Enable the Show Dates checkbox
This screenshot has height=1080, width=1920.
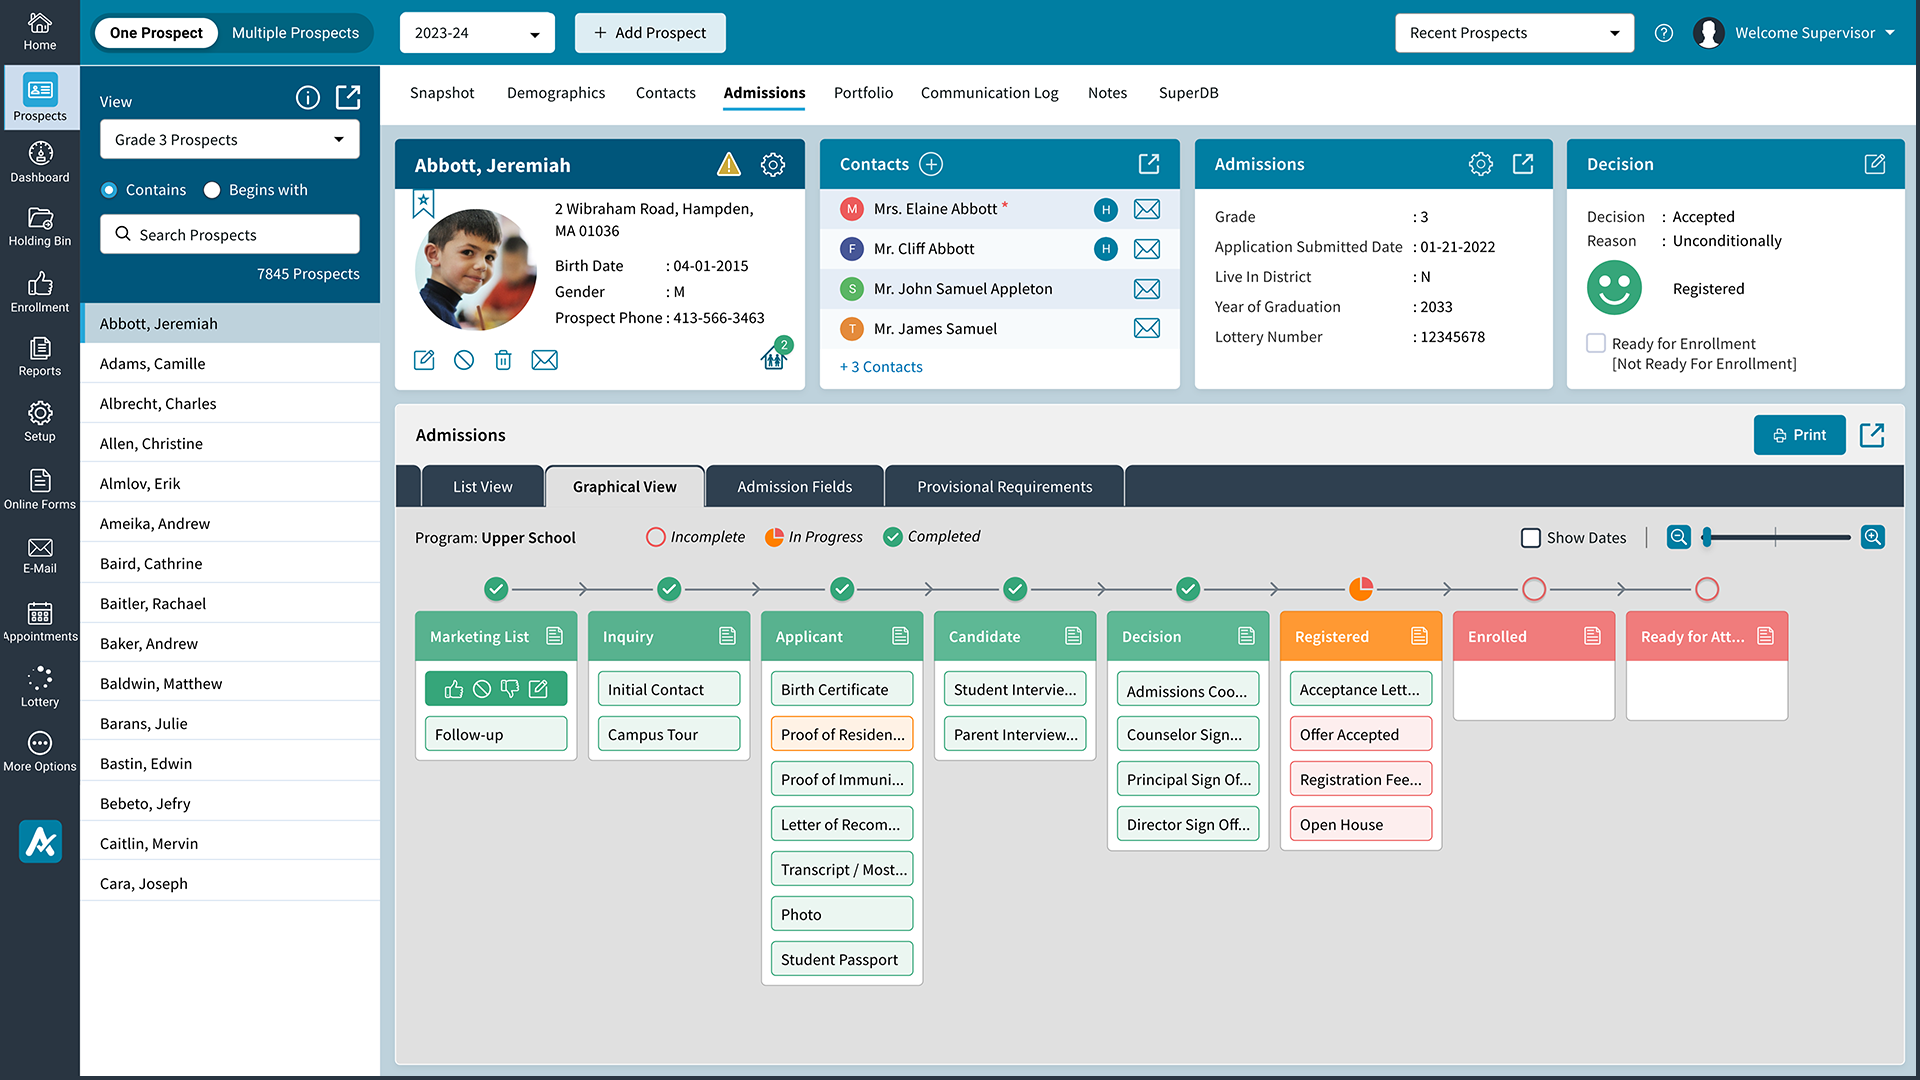1531,538
